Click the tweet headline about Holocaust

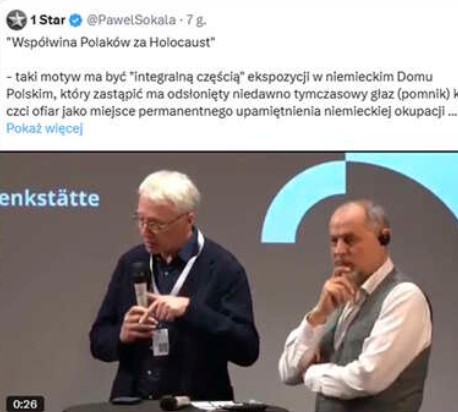click(111, 42)
